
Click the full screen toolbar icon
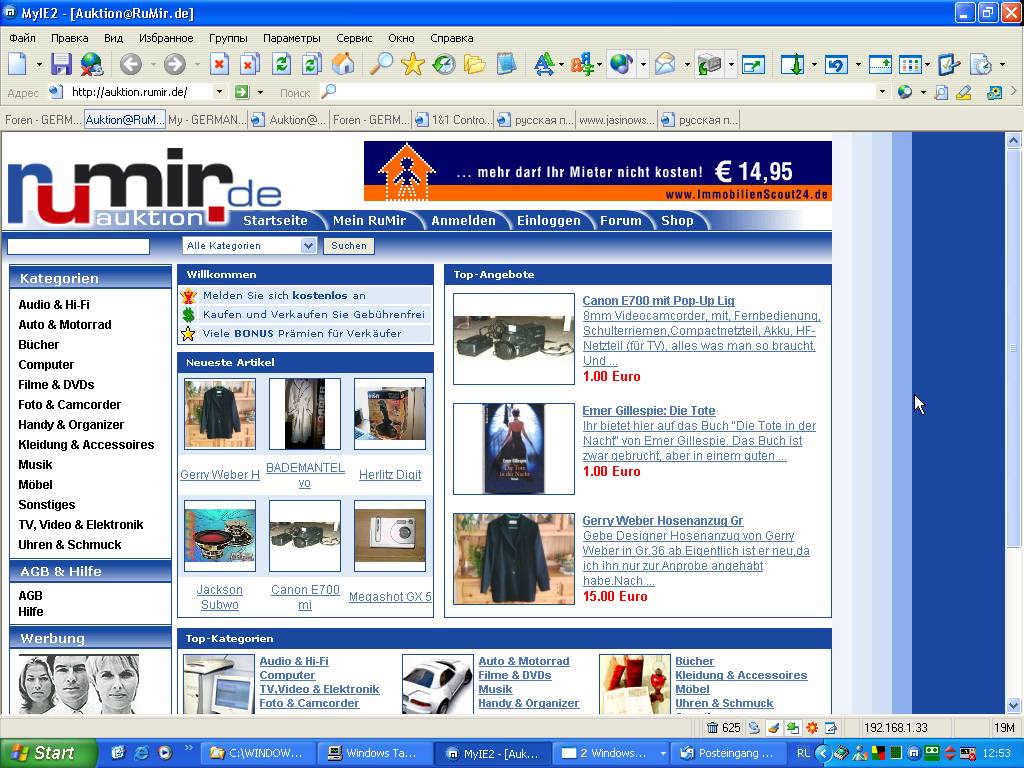(753, 64)
